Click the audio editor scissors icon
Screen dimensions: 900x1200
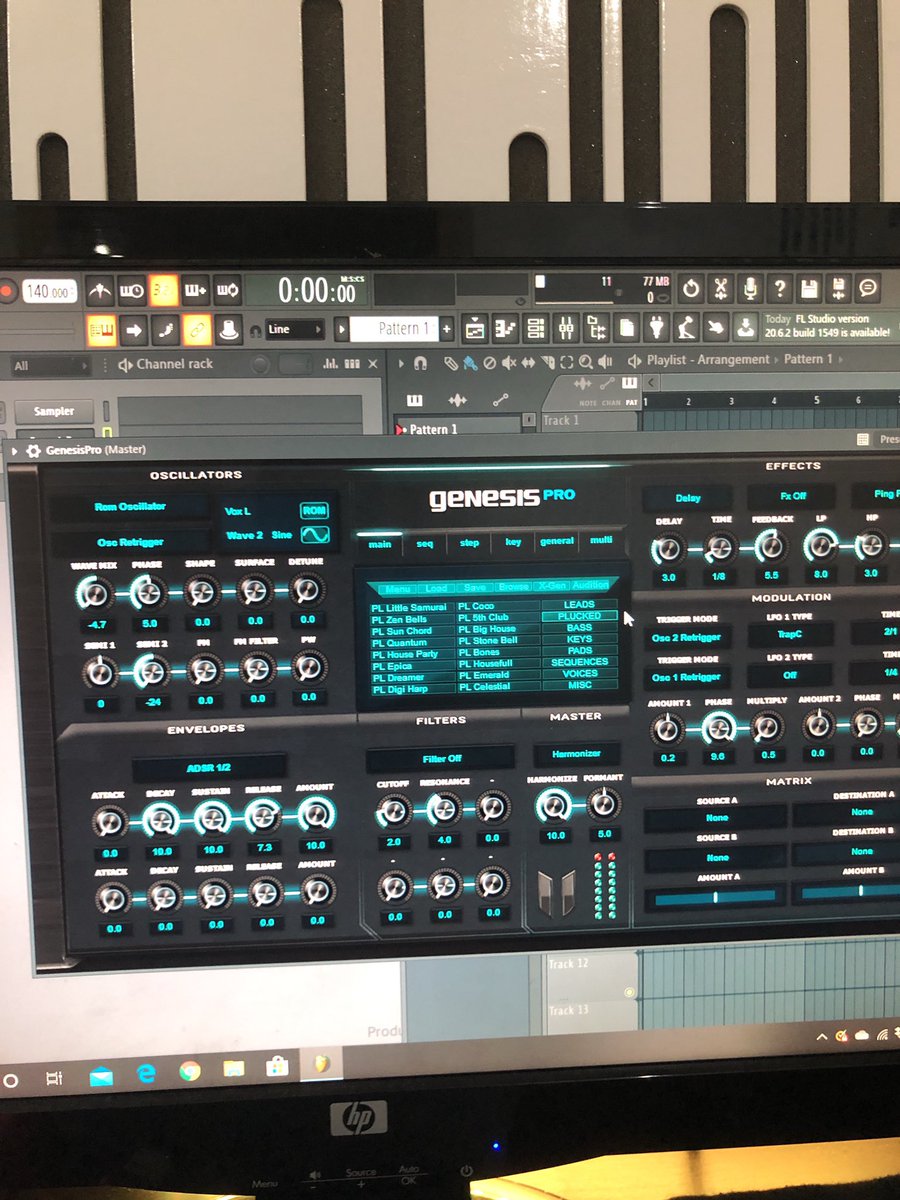720,289
